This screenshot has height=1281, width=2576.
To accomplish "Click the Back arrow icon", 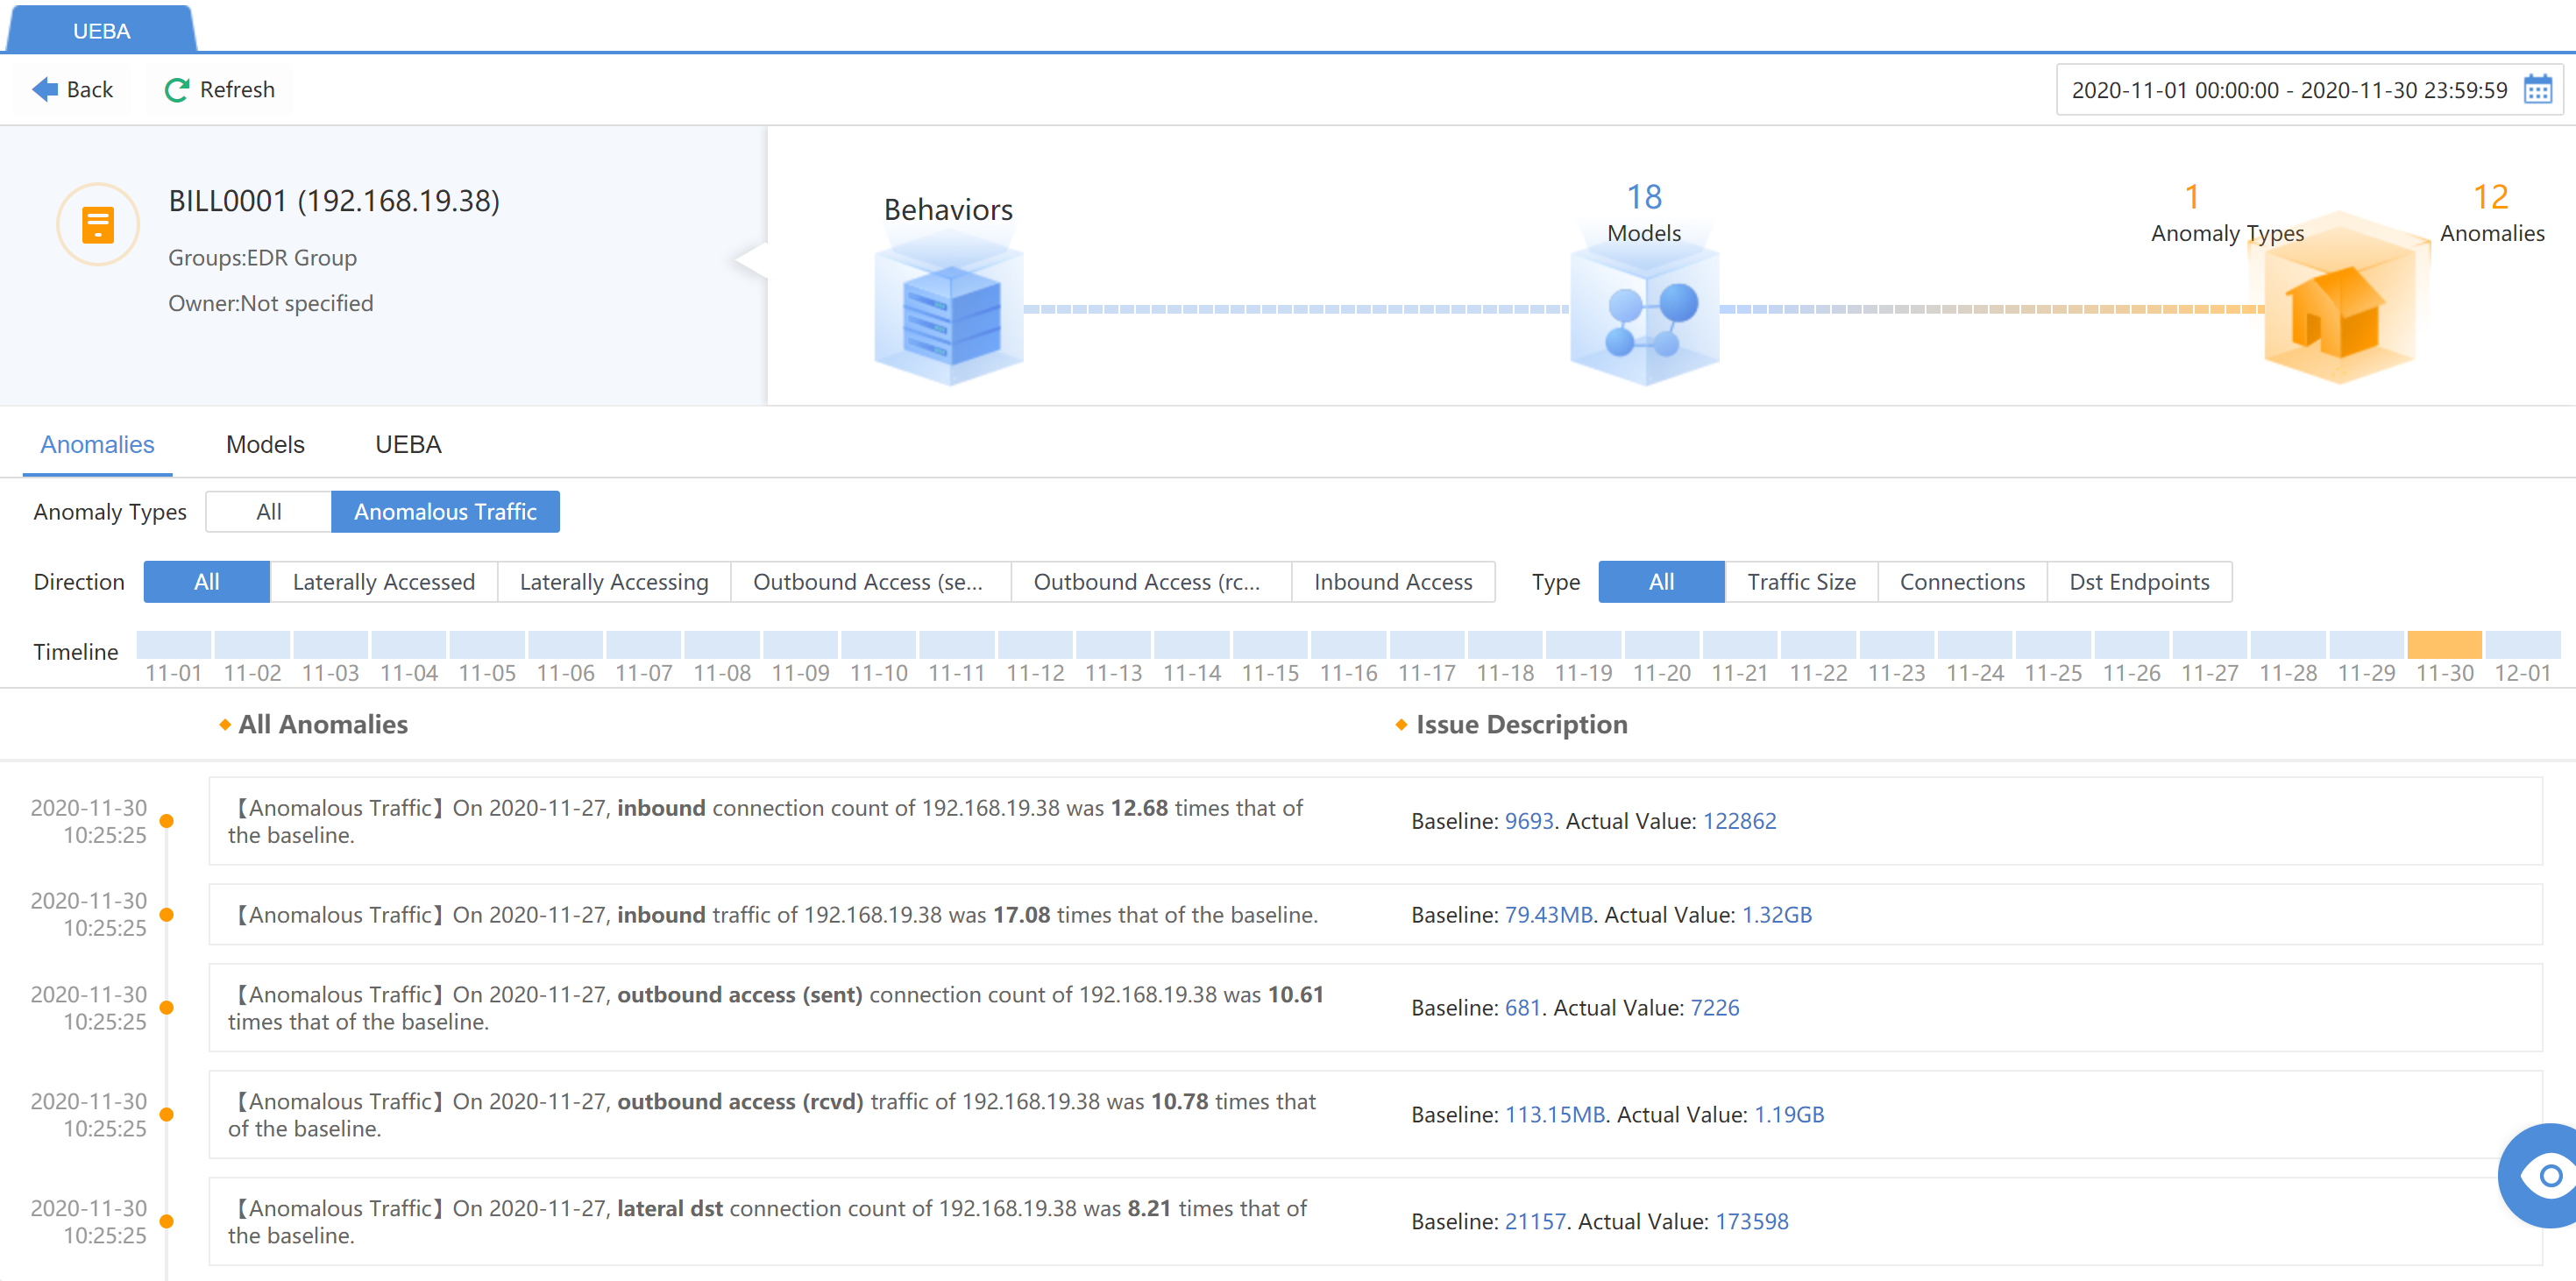I will pos(44,90).
